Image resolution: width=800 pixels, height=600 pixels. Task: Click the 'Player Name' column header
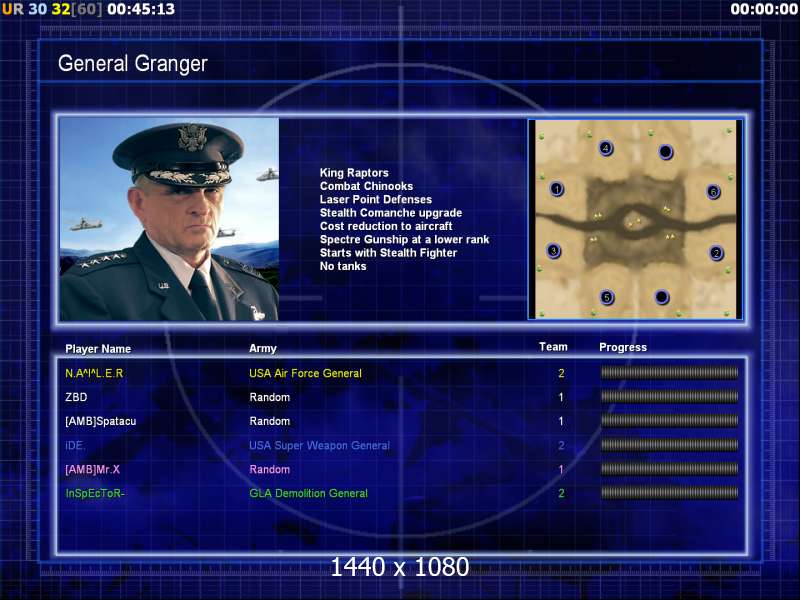coord(98,349)
